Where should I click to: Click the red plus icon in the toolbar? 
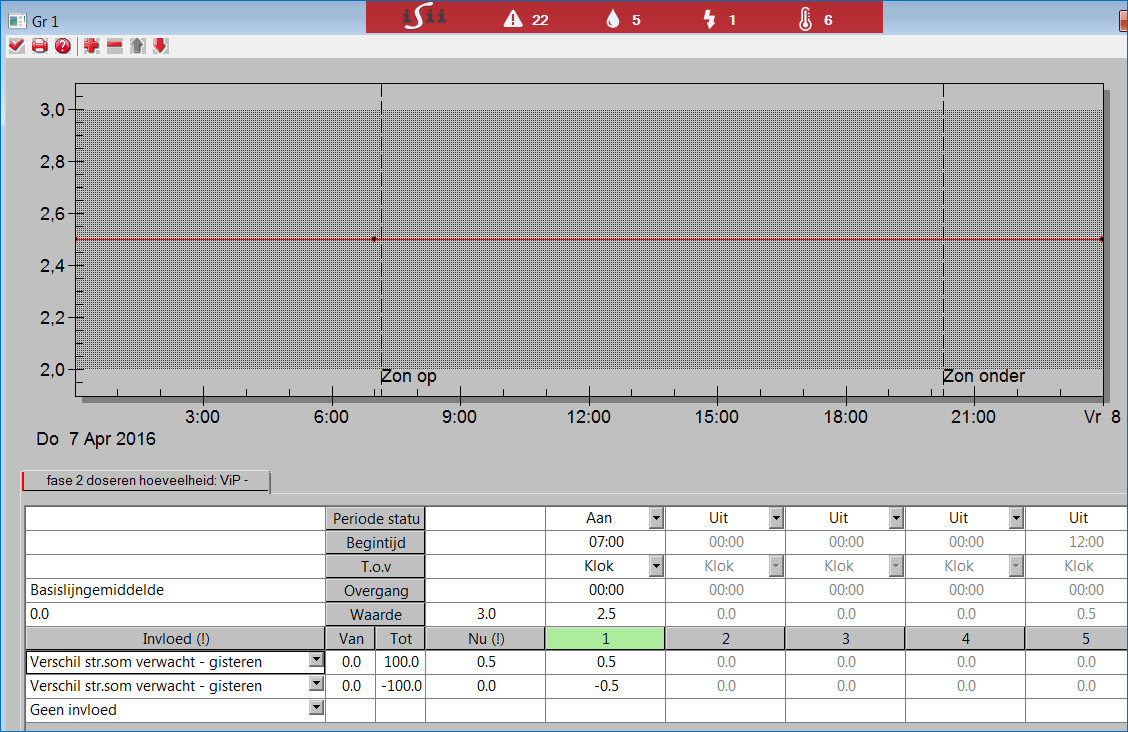tap(91, 46)
